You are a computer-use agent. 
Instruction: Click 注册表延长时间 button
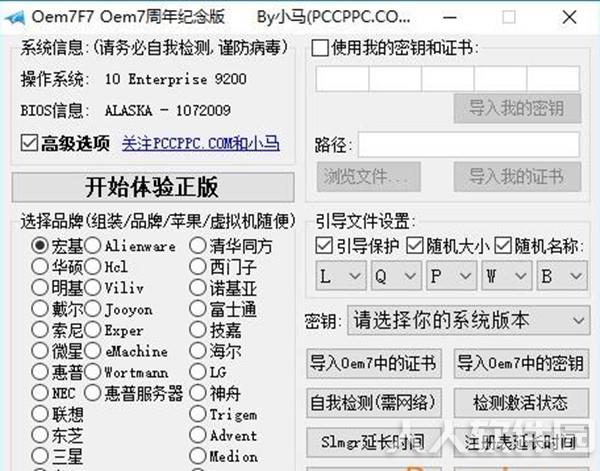click(521, 442)
